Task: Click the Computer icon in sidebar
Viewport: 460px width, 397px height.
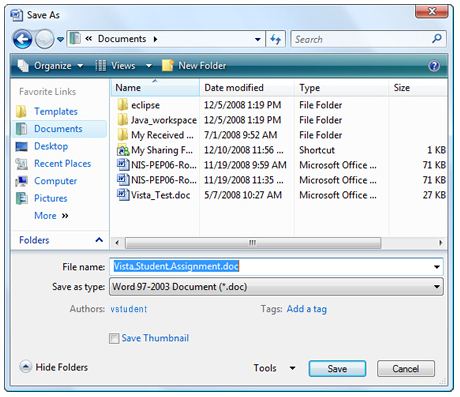Action: [x=21, y=181]
